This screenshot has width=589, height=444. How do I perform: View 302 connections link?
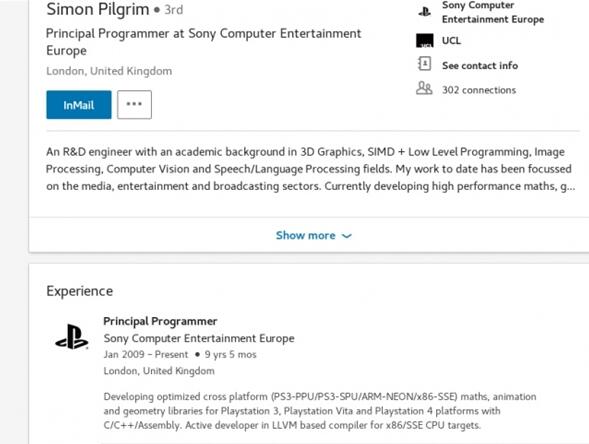click(479, 90)
